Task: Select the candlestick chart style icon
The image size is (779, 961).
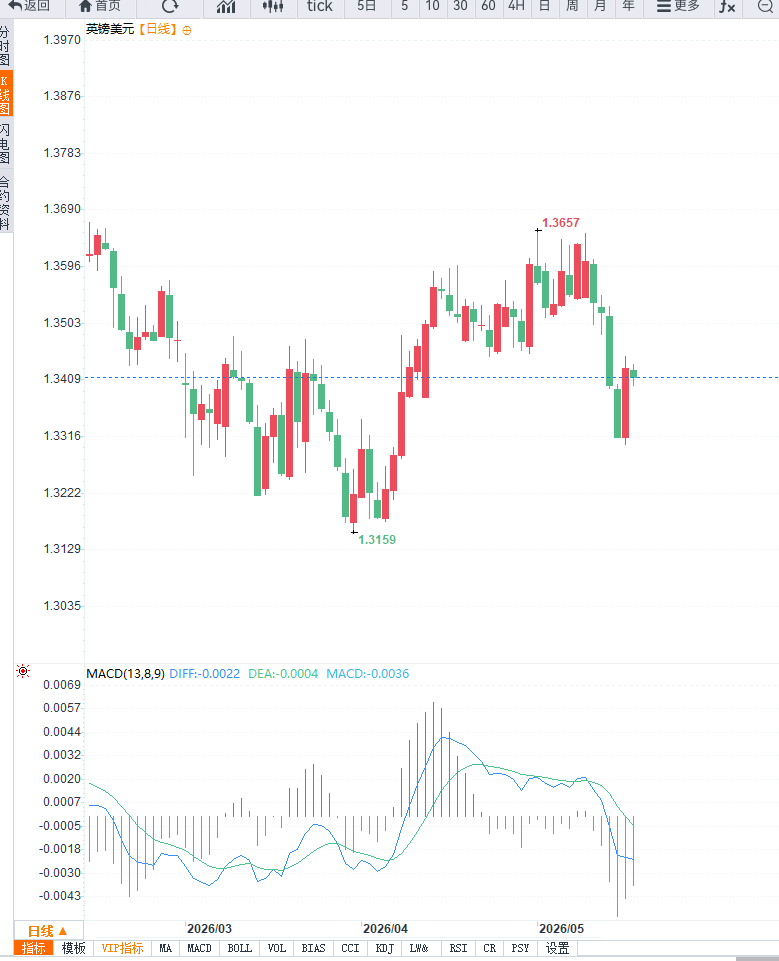Action: (273, 7)
